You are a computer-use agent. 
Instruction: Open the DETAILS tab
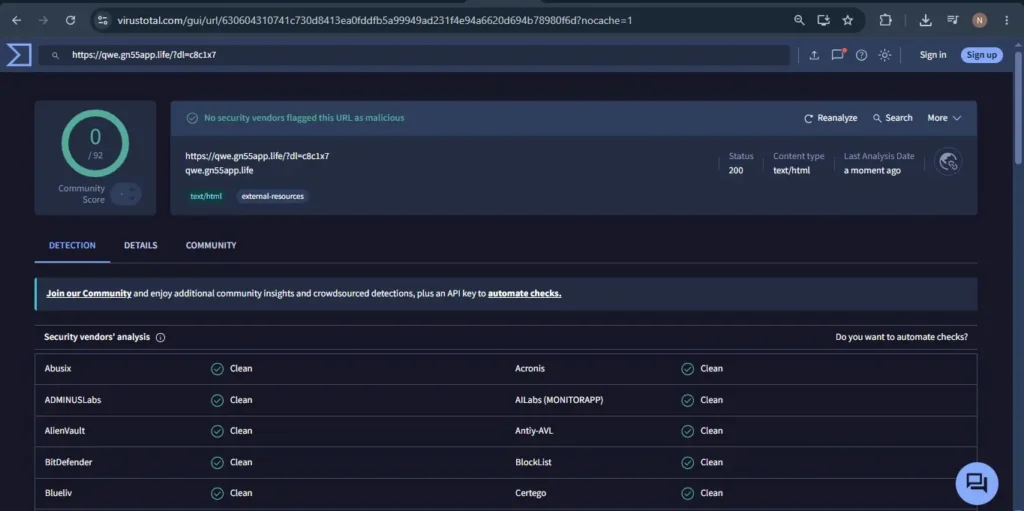(140, 246)
